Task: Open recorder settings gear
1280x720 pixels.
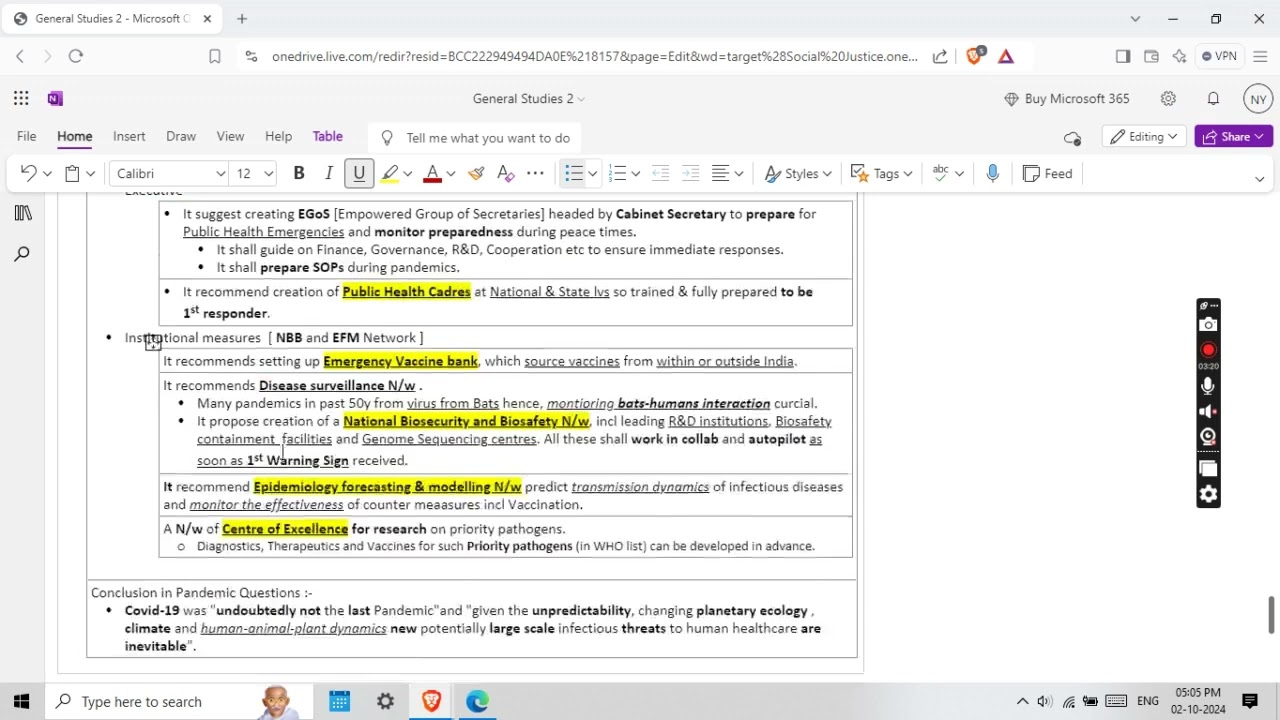Action: click(1208, 494)
